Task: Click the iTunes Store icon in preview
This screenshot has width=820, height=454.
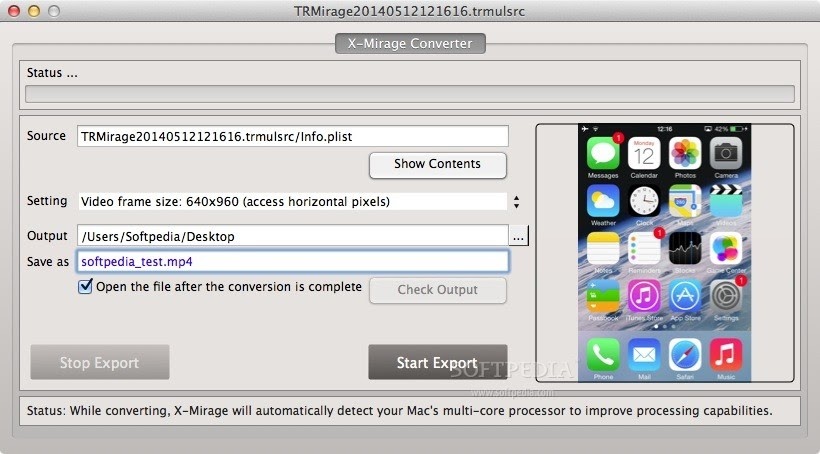Action: coord(644,296)
